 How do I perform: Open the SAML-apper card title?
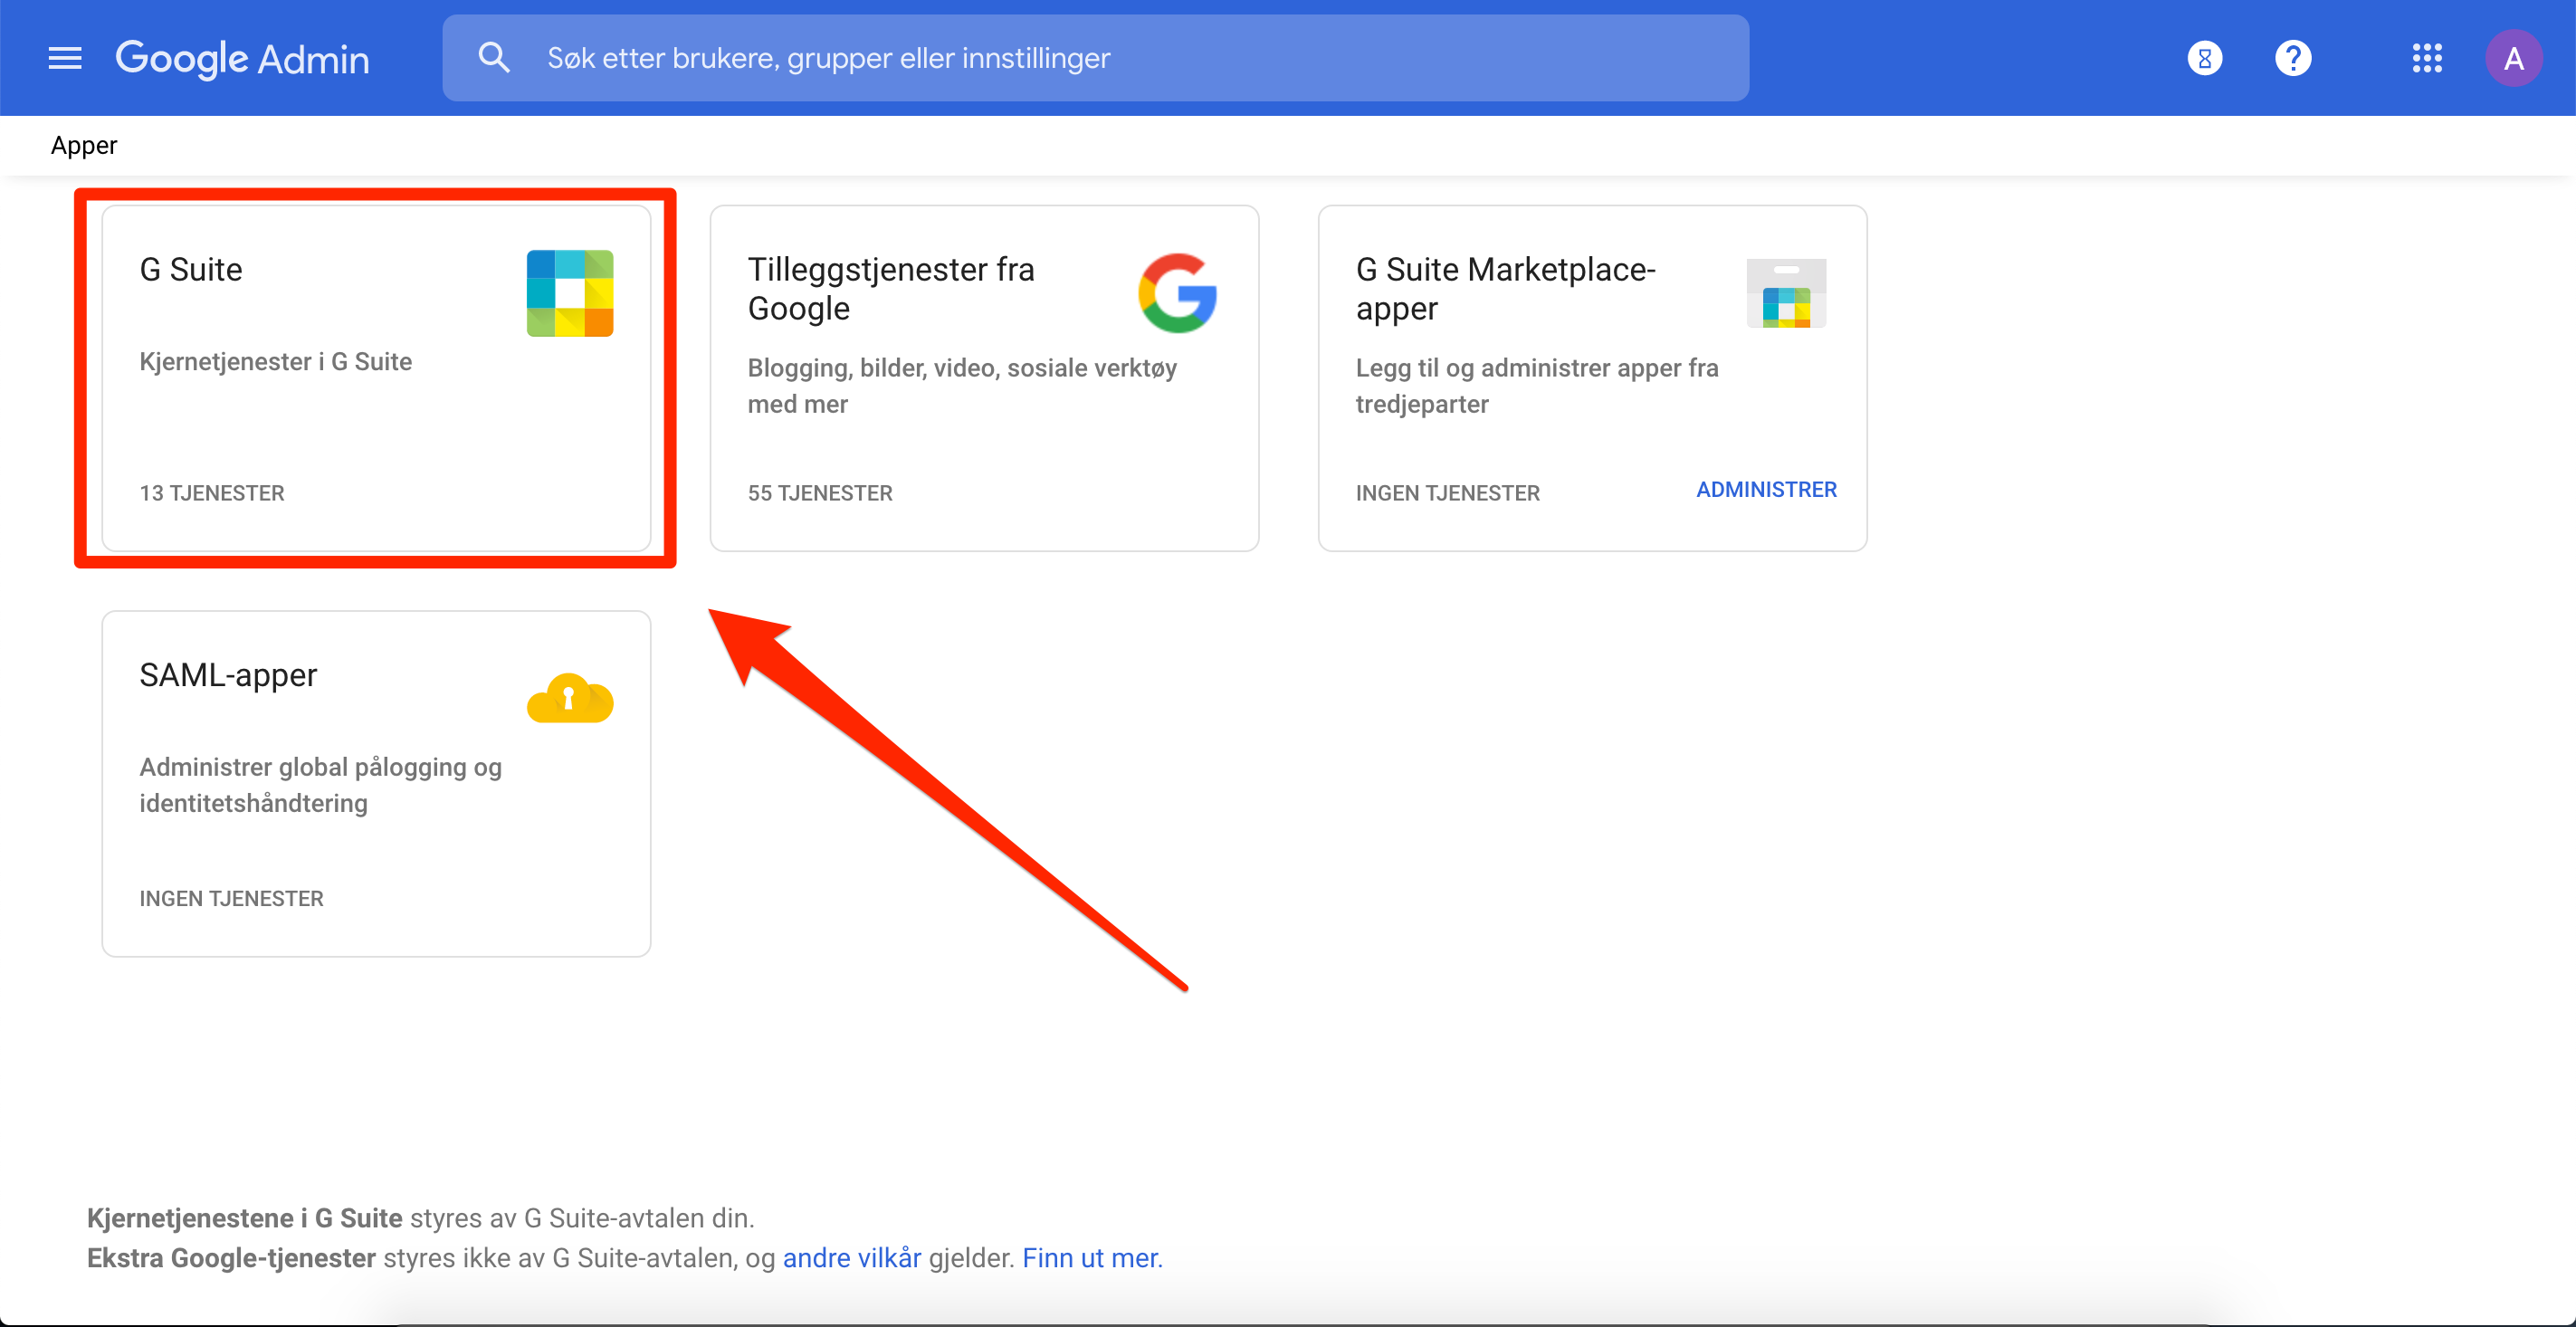(228, 675)
